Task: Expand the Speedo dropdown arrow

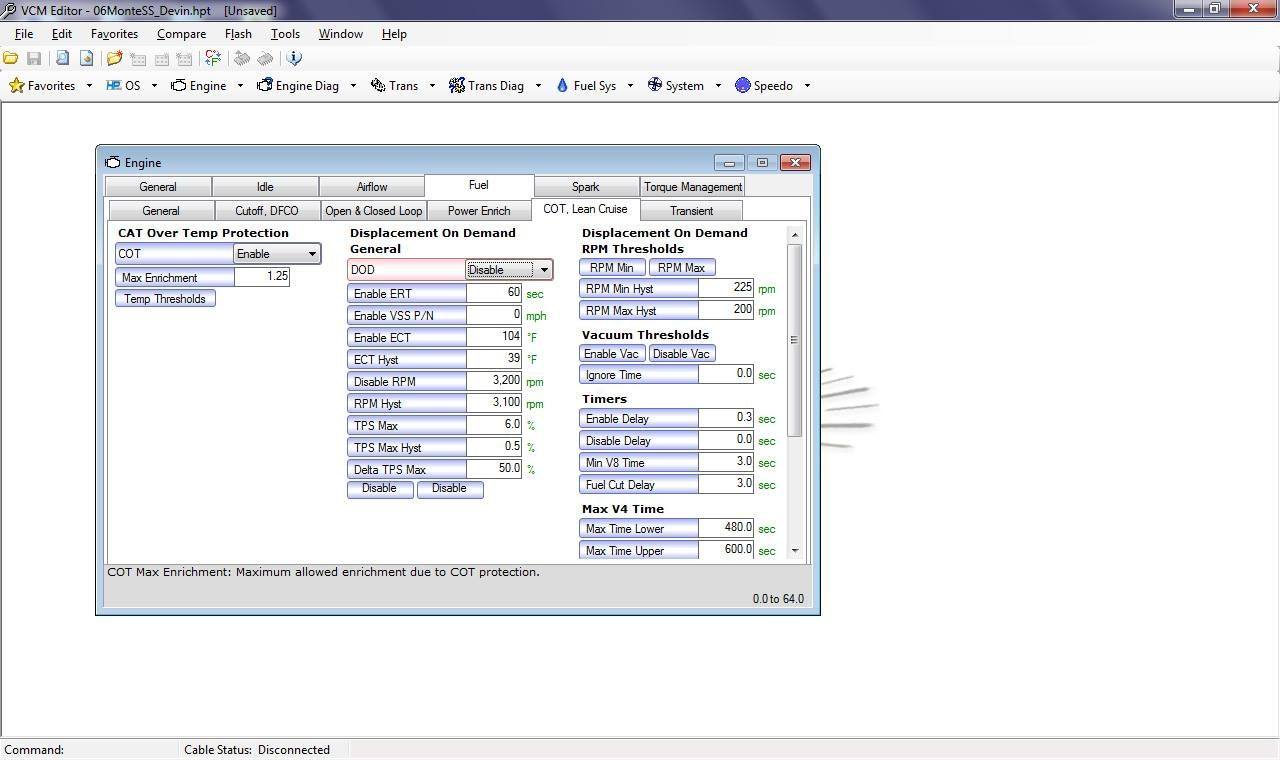Action: (807, 86)
